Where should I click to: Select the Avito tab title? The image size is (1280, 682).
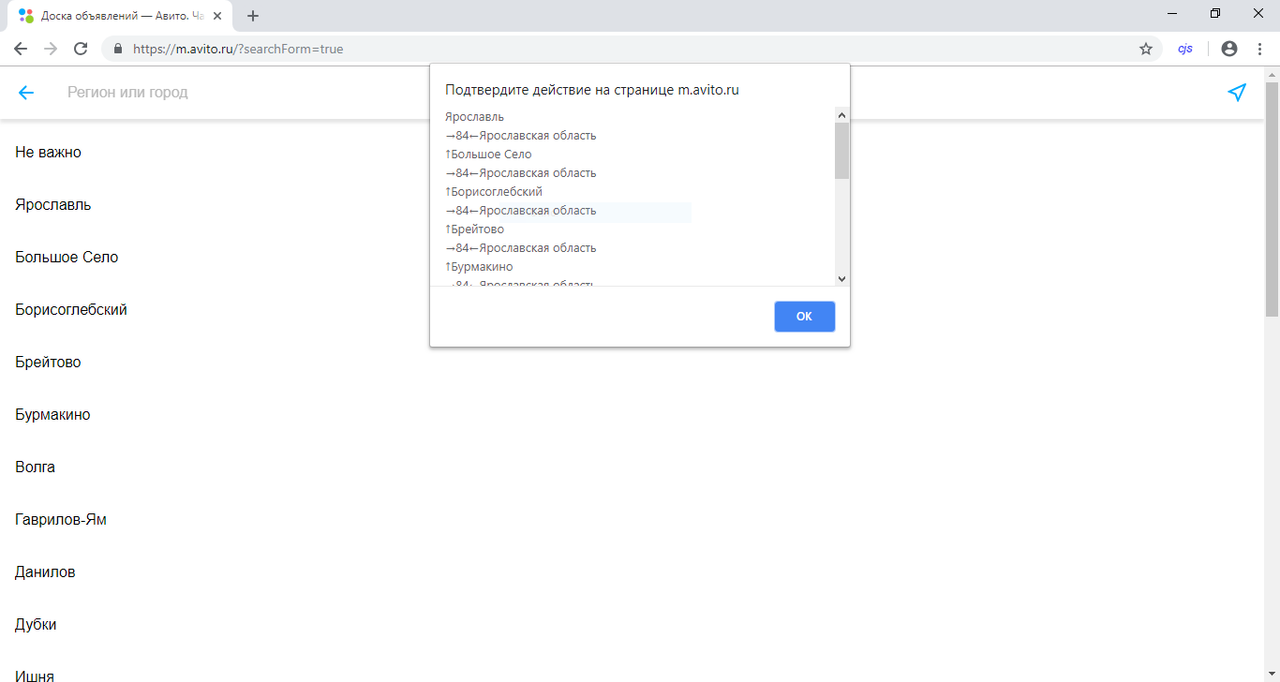[x=123, y=16]
